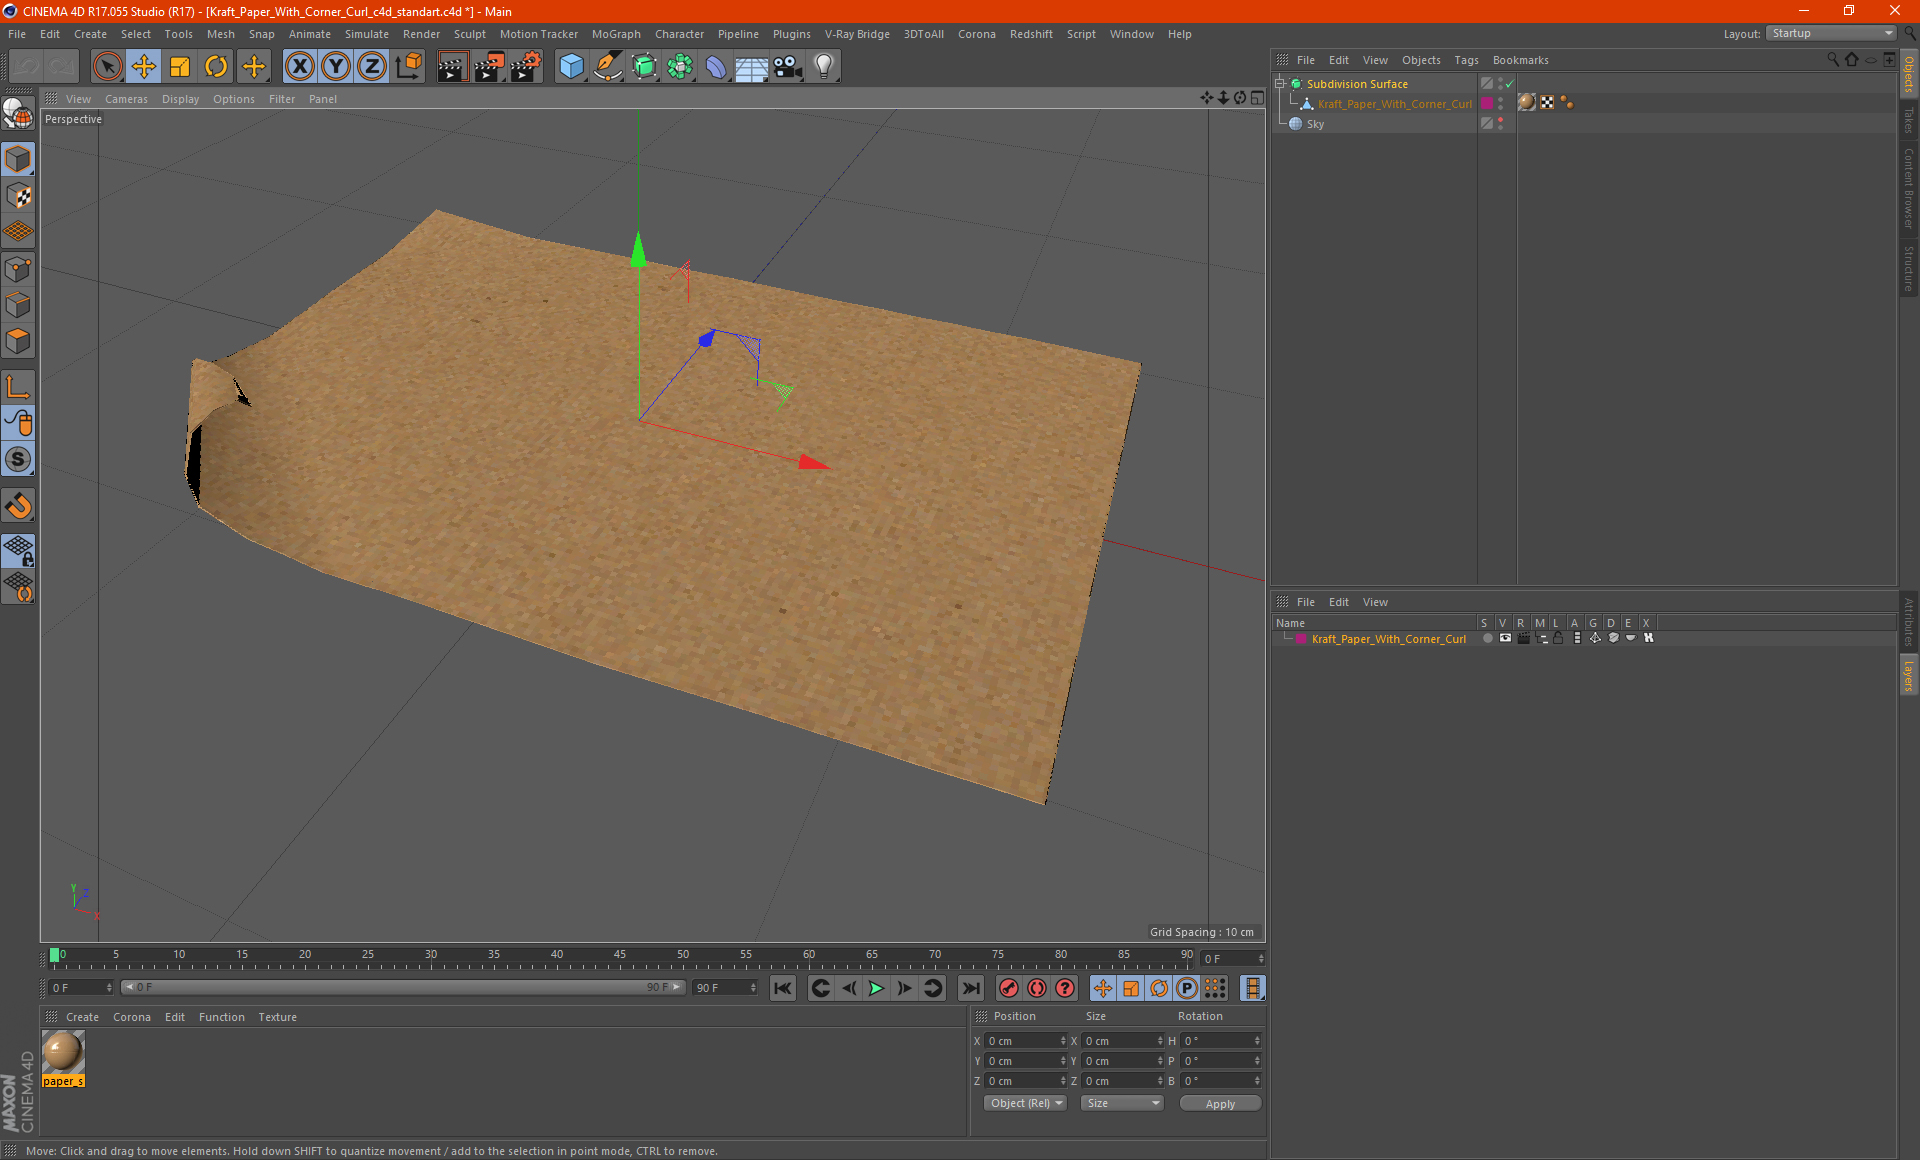Toggle Z axis lock
Image resolution: width=1920 pixels, height=1160 pixels.
[x=372, y=67]
